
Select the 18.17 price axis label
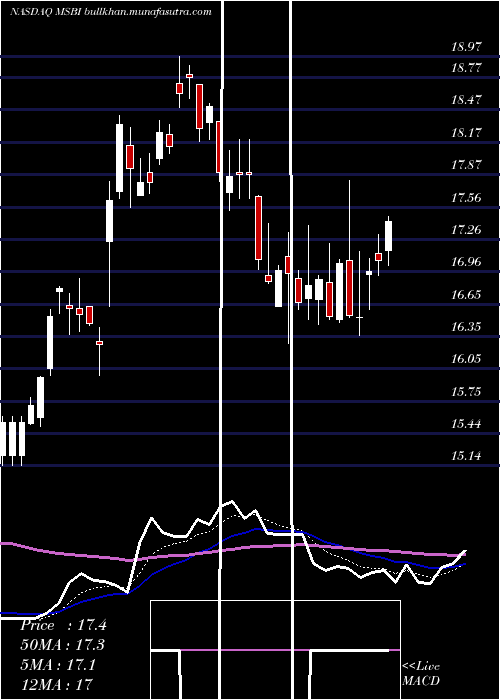[467, 133]
